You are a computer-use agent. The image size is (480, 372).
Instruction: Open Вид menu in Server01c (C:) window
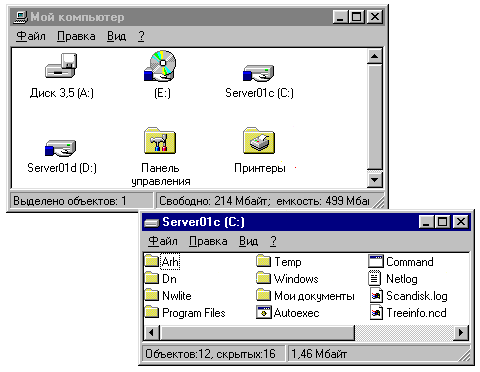248,241
